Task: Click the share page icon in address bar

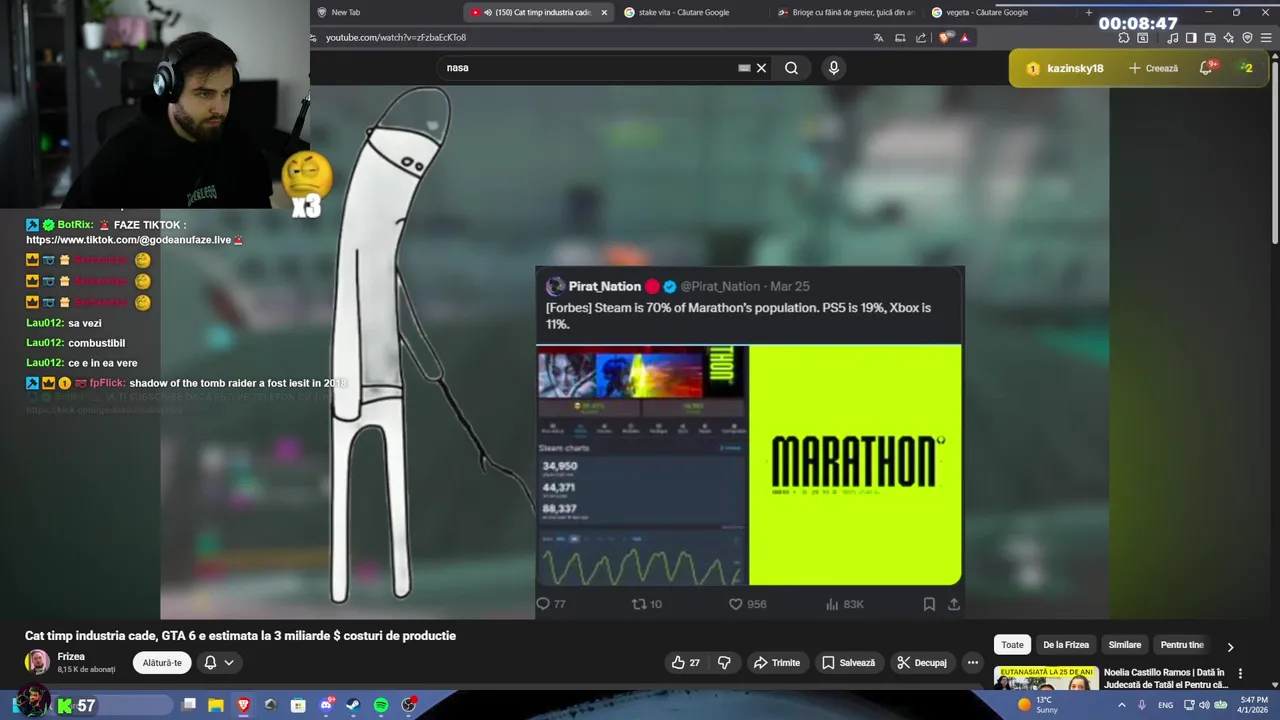Action: [921, 38]
